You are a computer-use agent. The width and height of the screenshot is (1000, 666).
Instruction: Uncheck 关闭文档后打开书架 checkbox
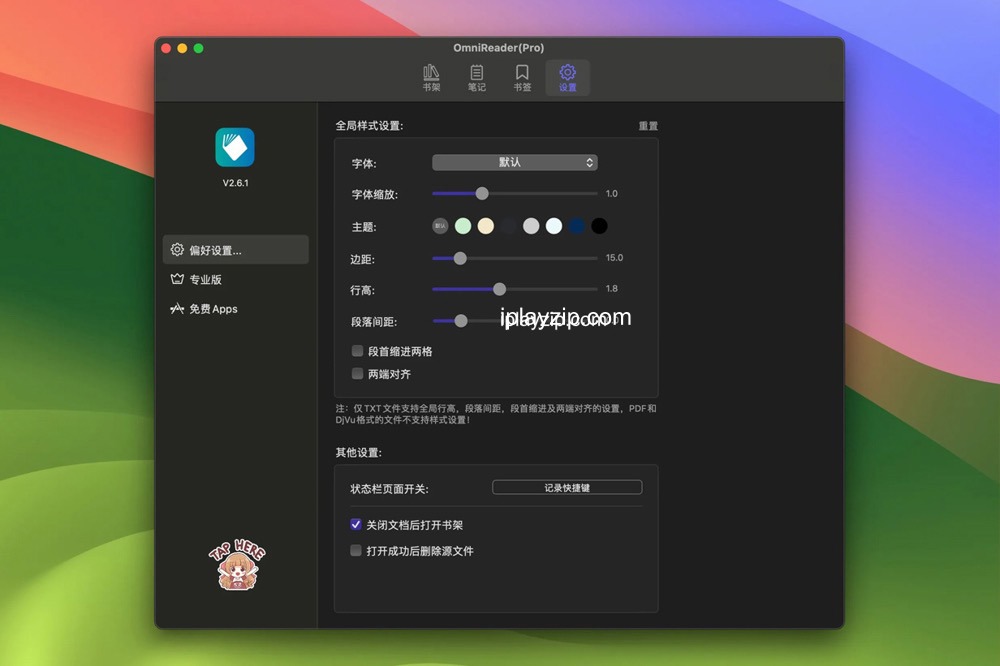click(x=356, y=524)
